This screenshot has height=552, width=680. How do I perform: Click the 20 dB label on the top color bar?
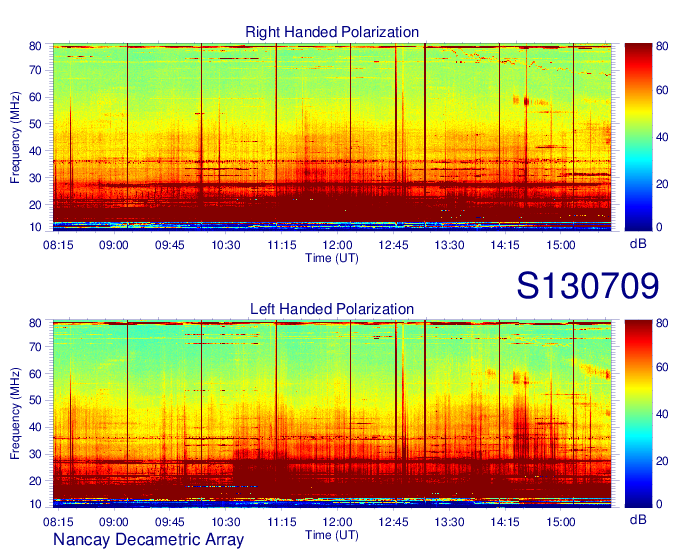pyautogui.click(x=662, y=184)
